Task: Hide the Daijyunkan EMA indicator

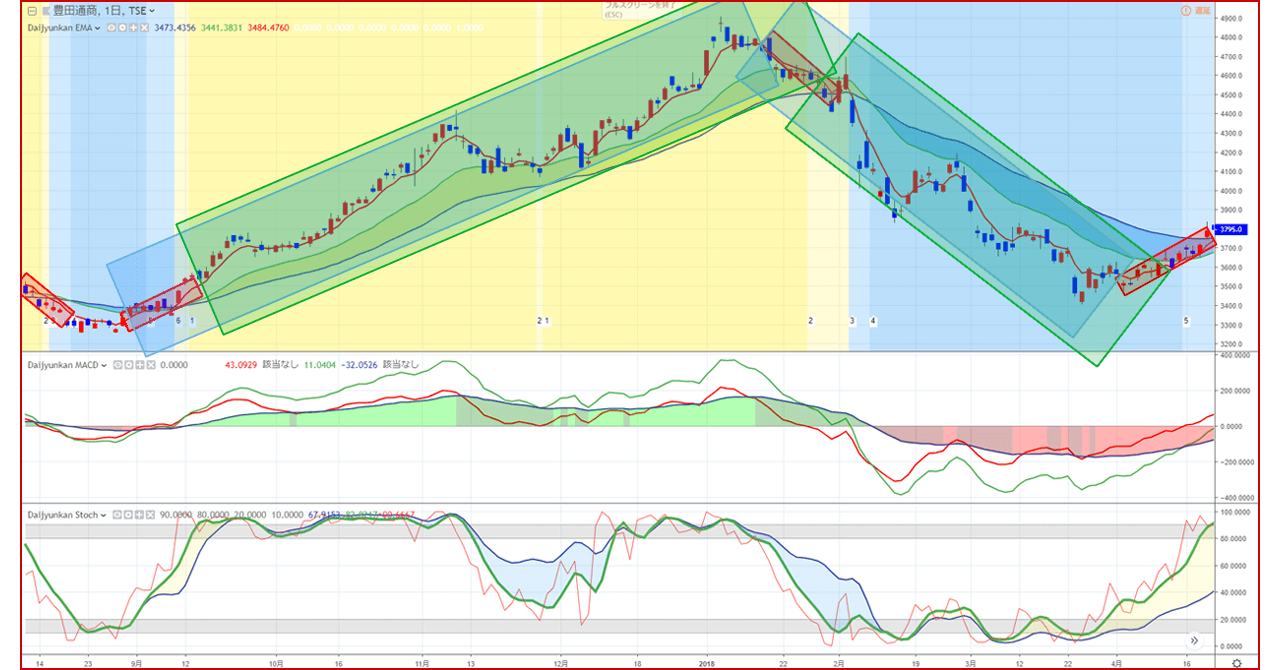Action: pos(112,27)
